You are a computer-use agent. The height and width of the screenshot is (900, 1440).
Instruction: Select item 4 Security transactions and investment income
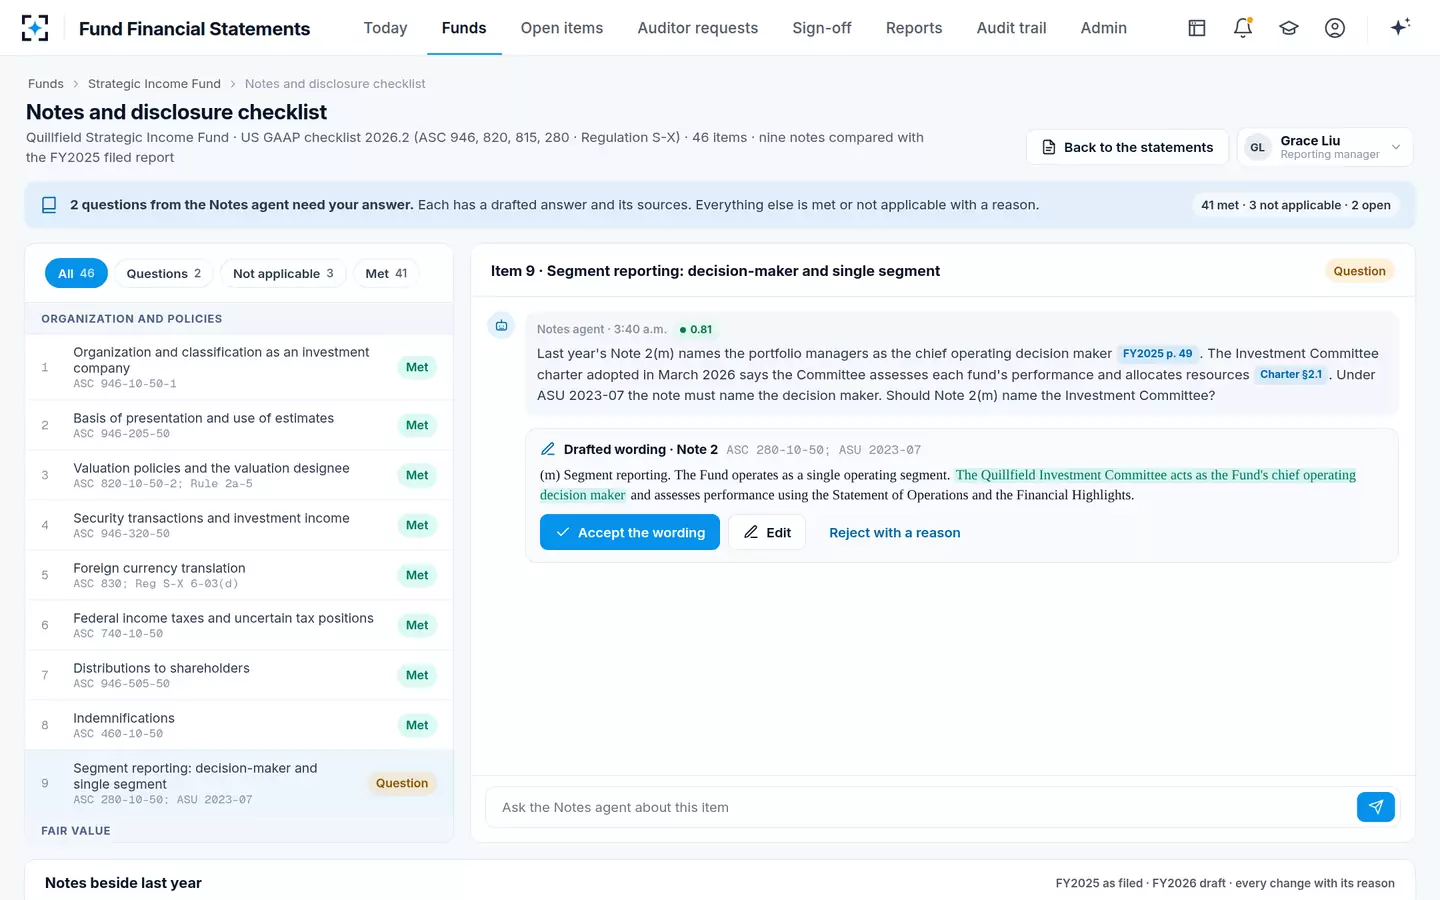(239, 525)
